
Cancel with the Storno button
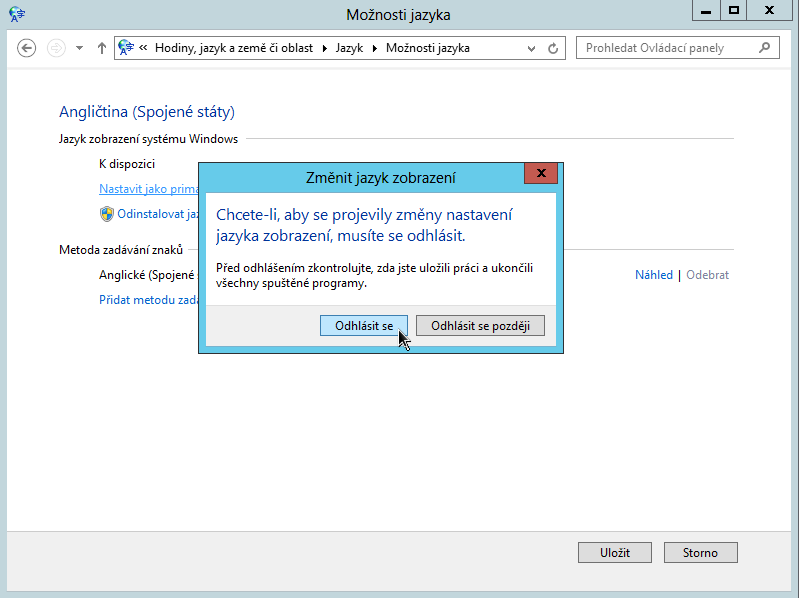[x=700, y=552]
